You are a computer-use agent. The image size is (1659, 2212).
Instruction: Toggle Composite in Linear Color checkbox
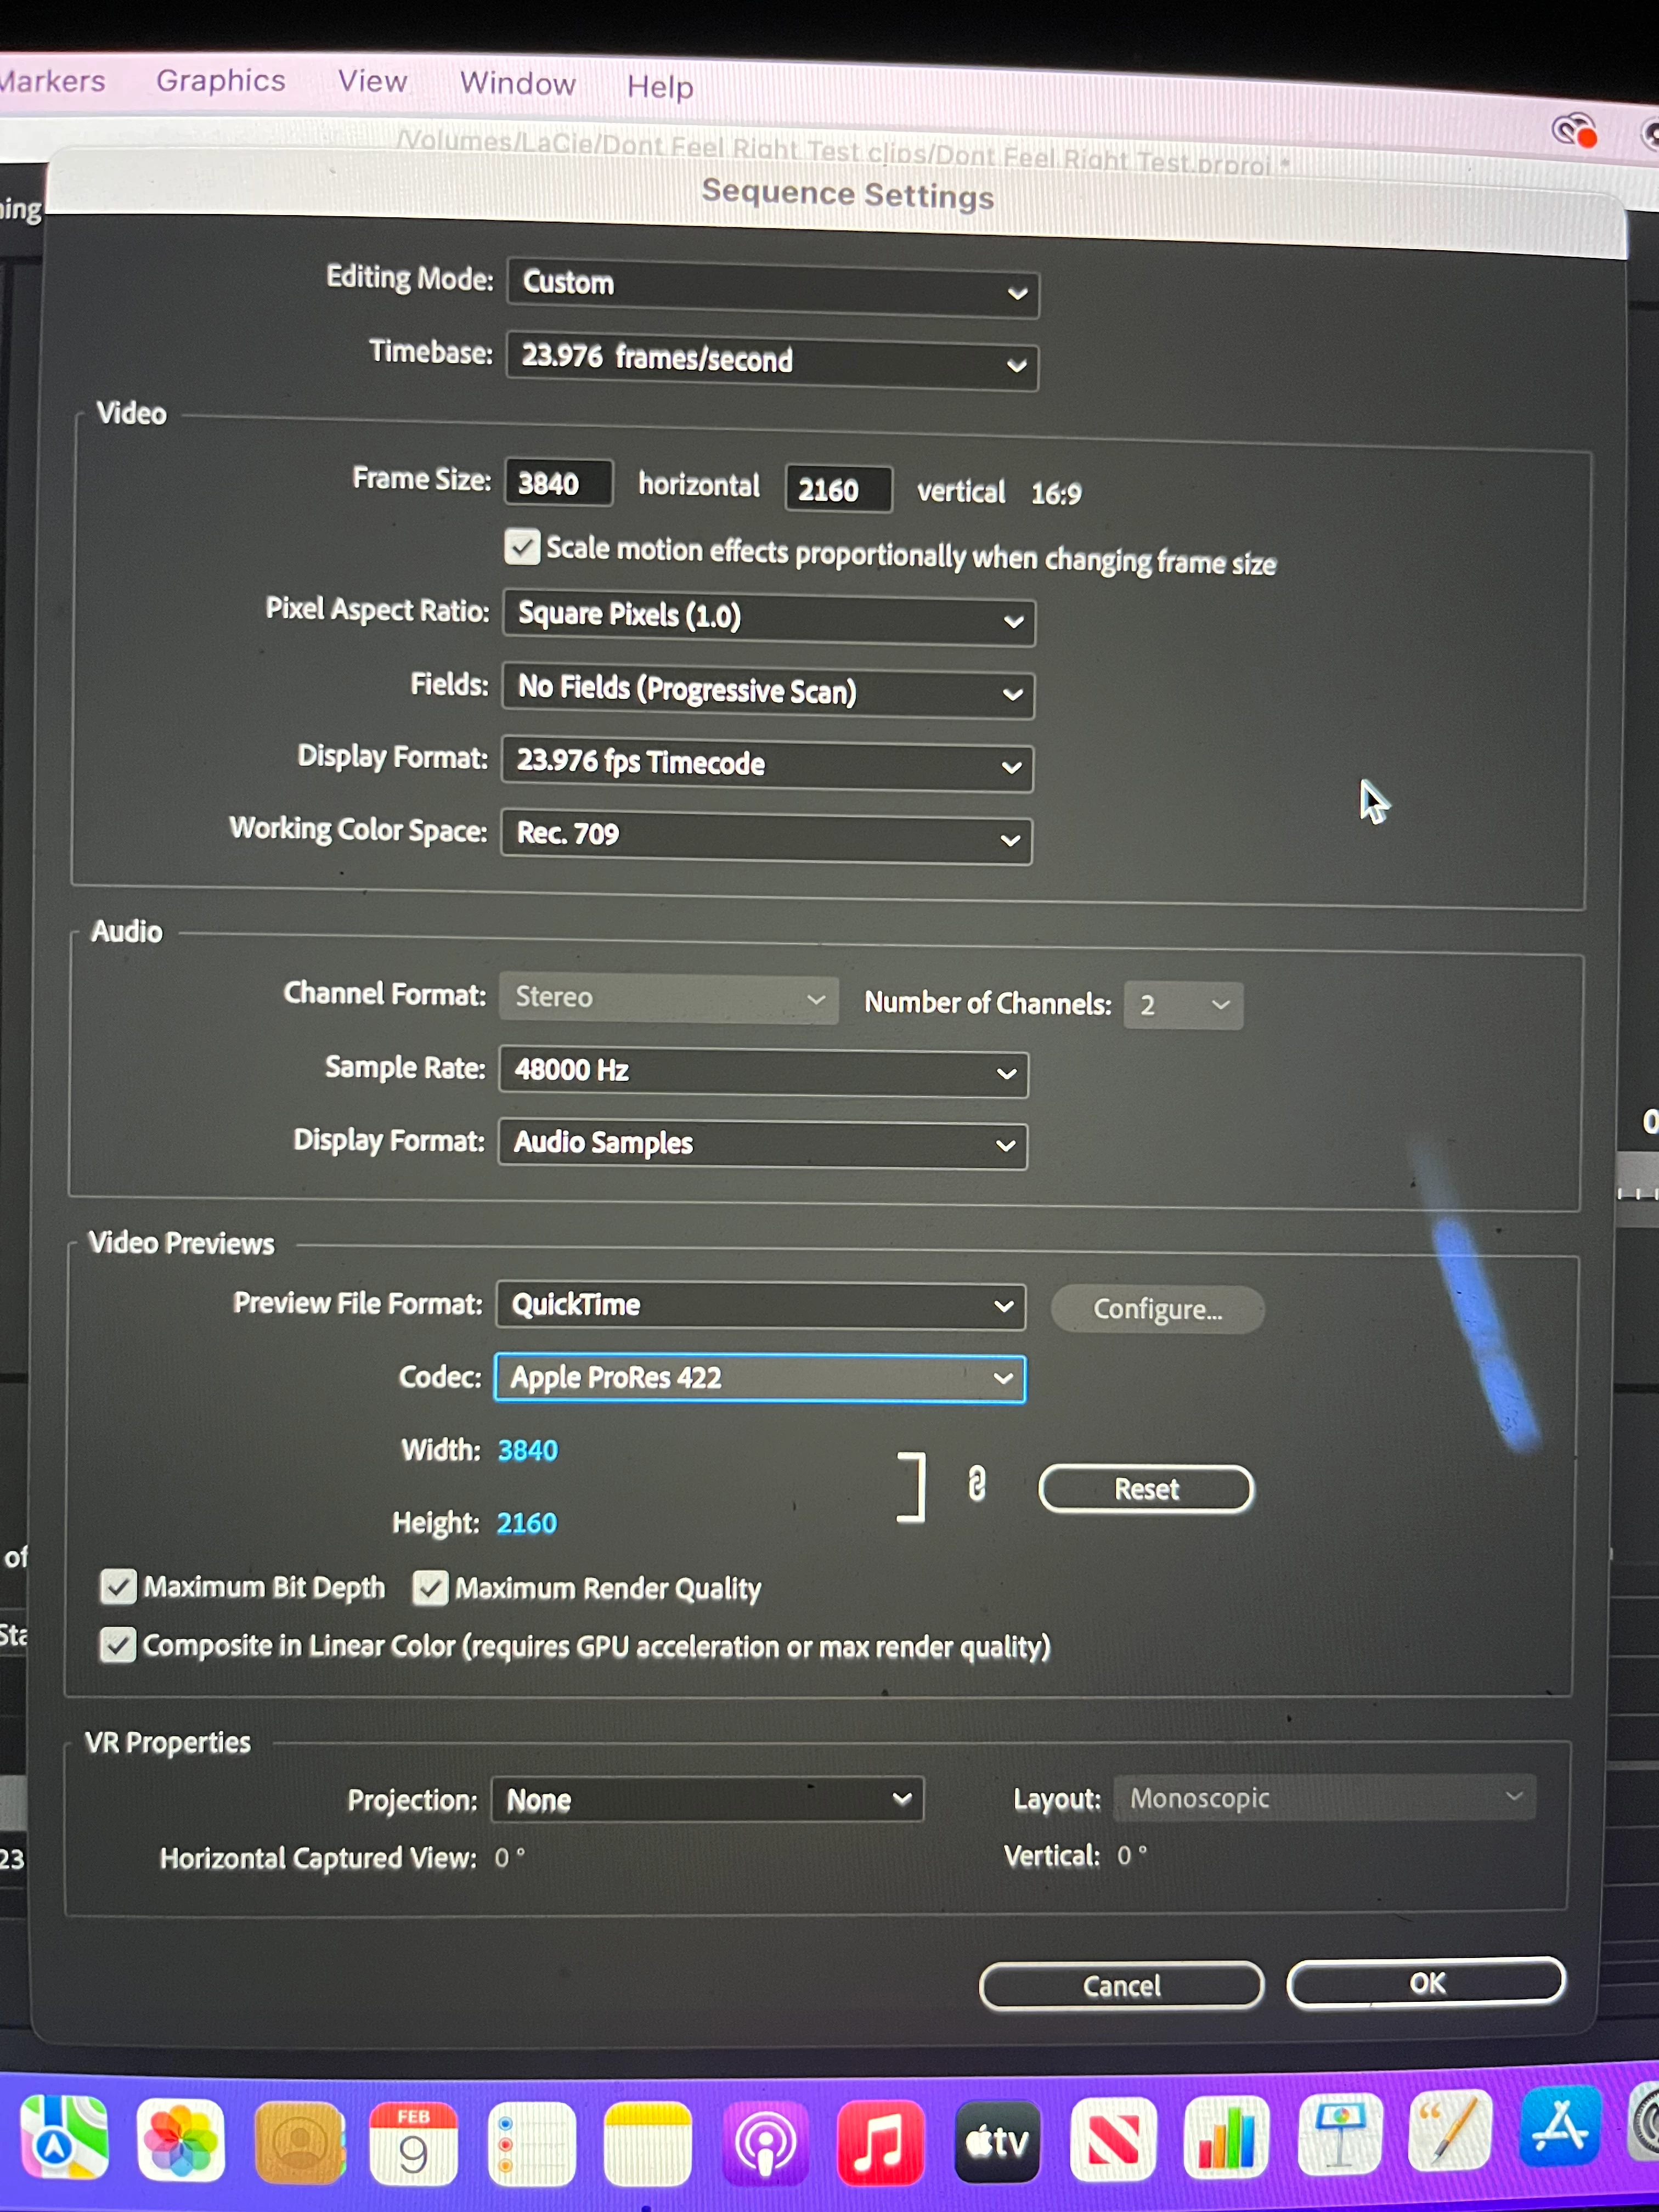(x=118, y=1645)
